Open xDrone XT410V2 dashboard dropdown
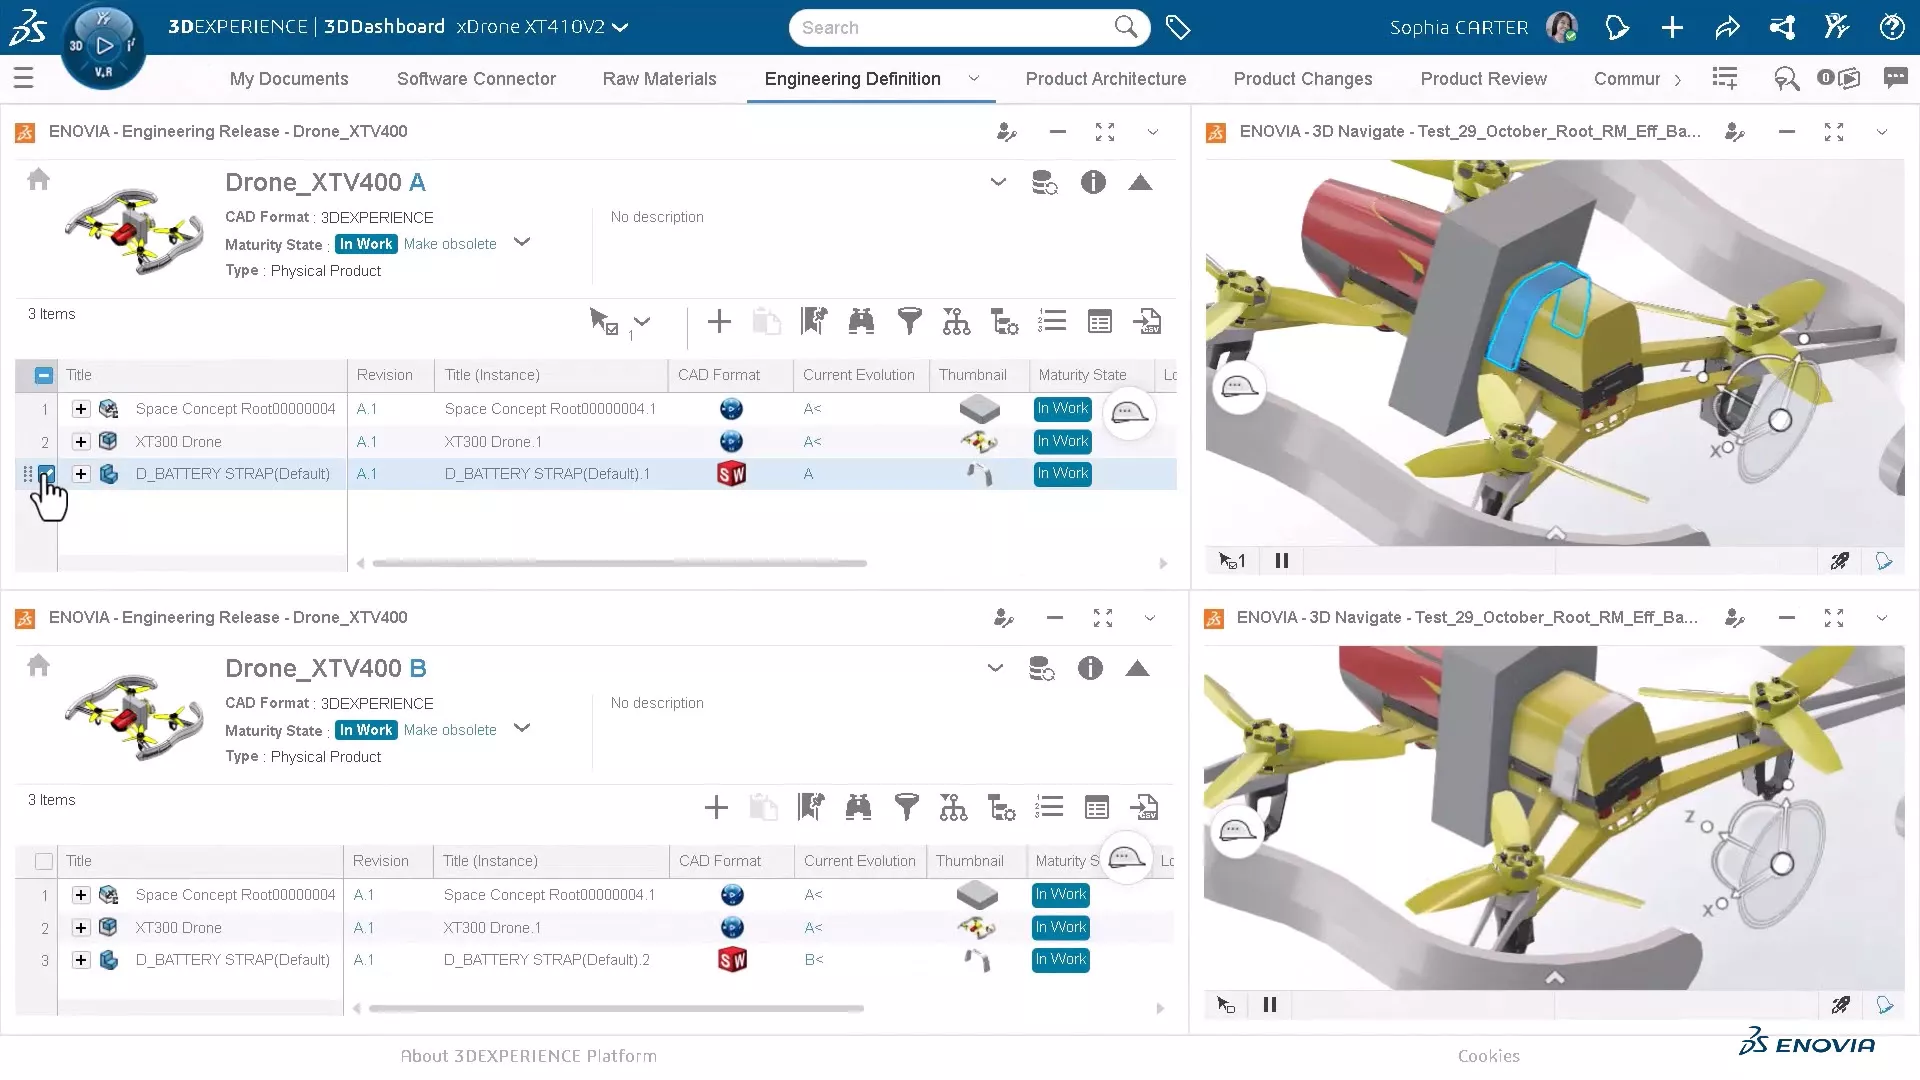 (x=620, y=28)
